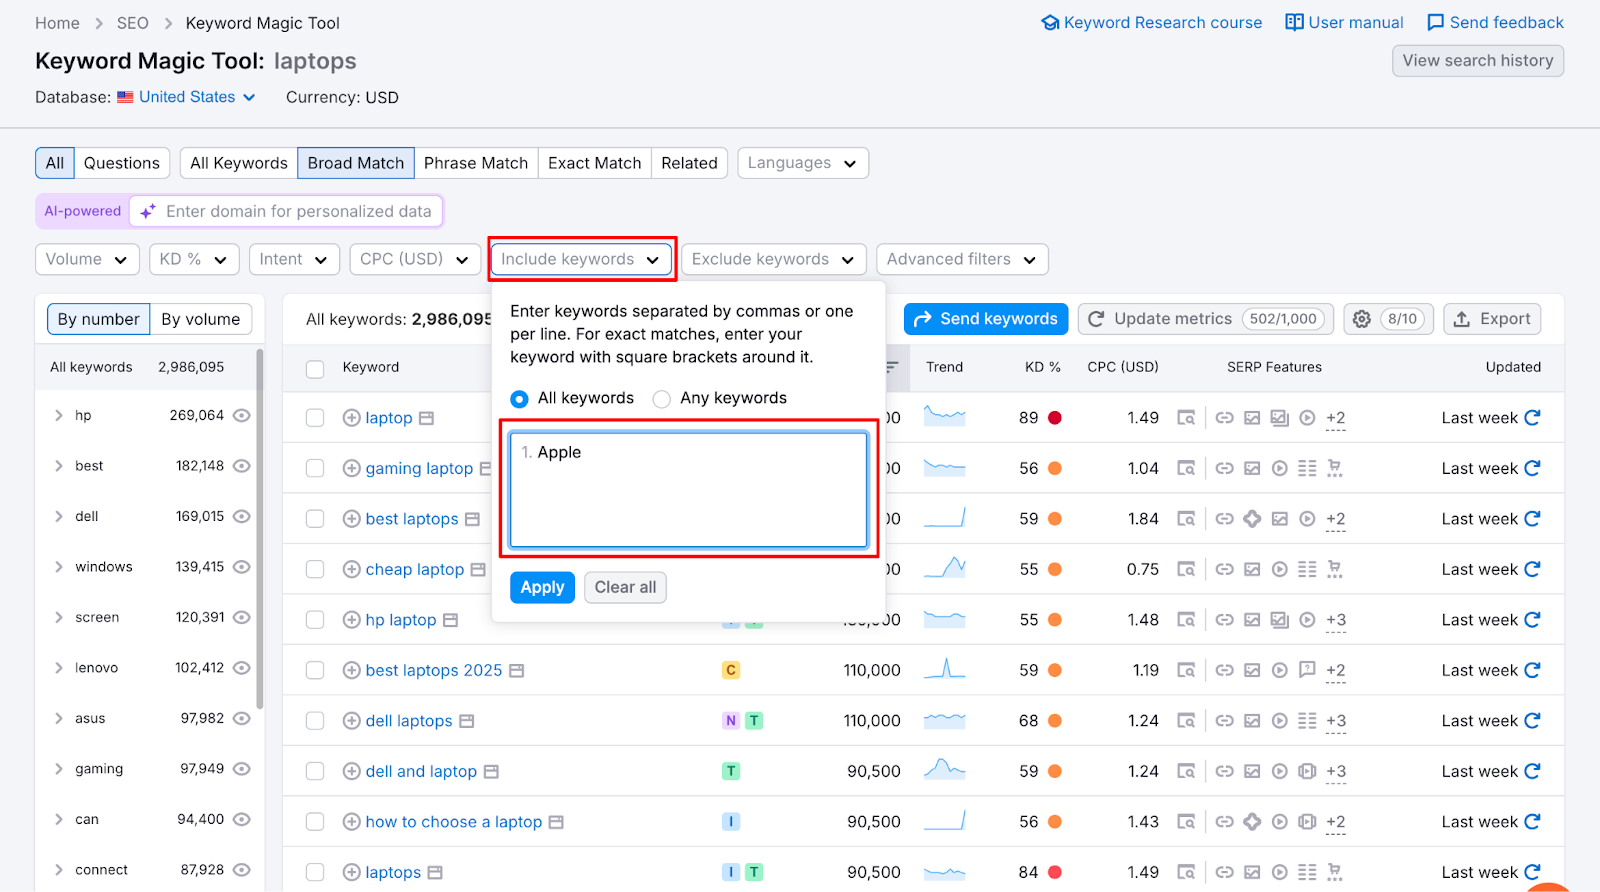Click the trend sparkline in laptop row
Screen dimensions: 1600x892
point(945,415)
